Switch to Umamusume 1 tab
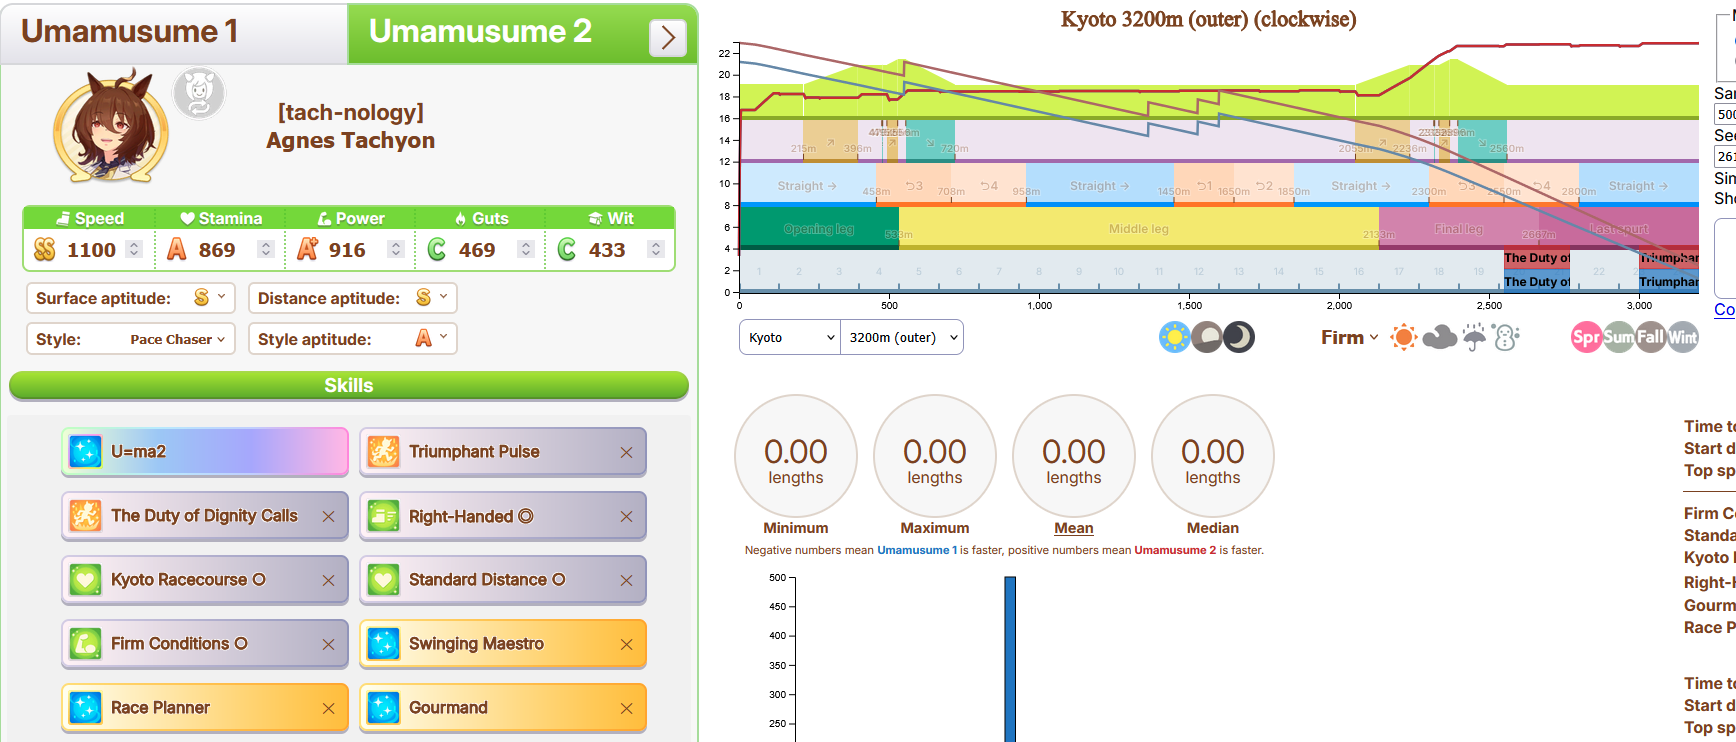The width and height of the screenshot is (1736, 742). (174, 32)
